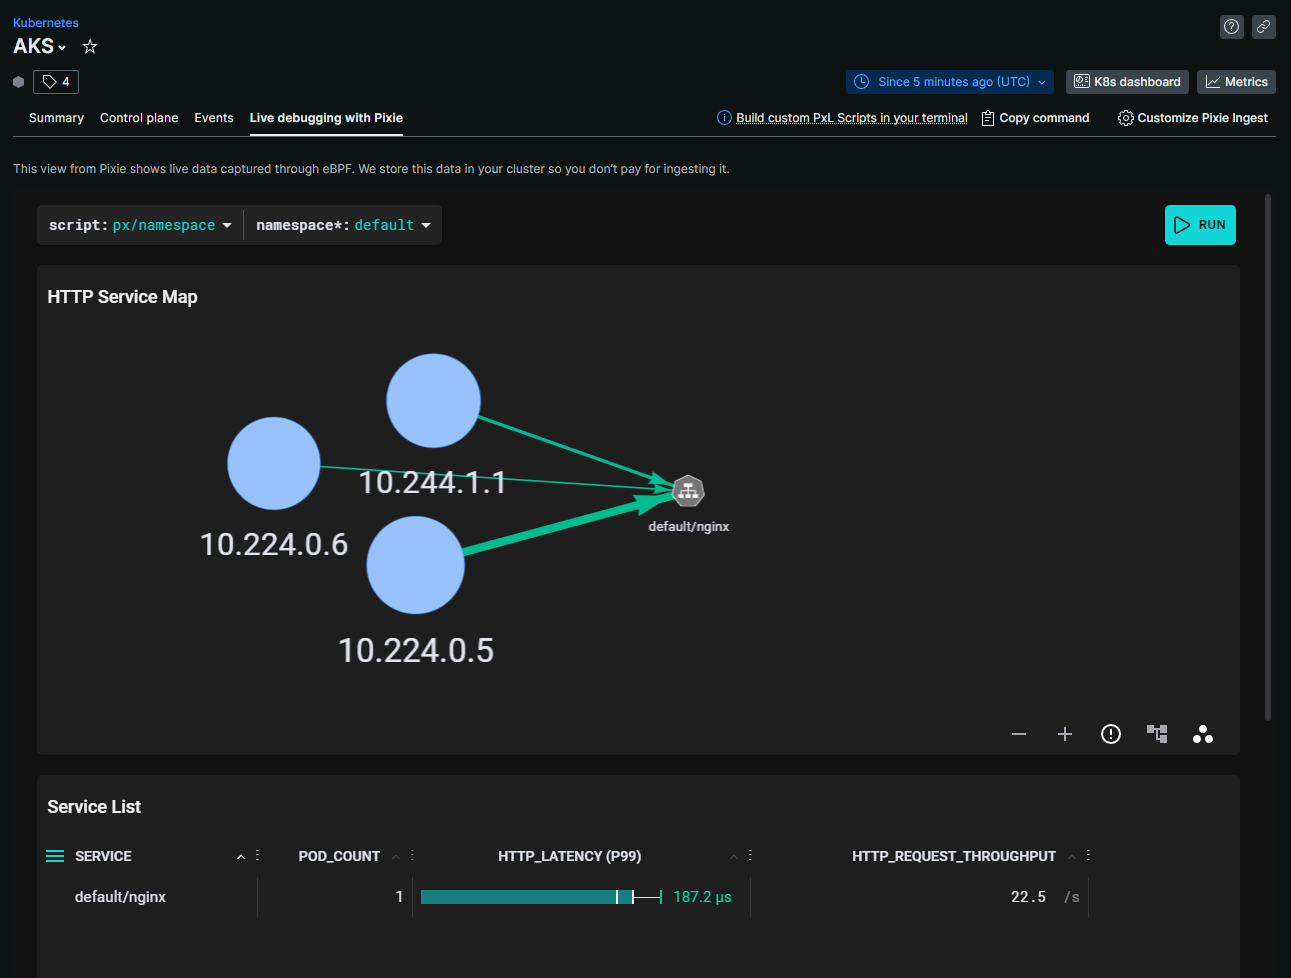Click the HTTP latency bar for default/nginx
Screen dimensions: 1291x978
tap(541, 897)
